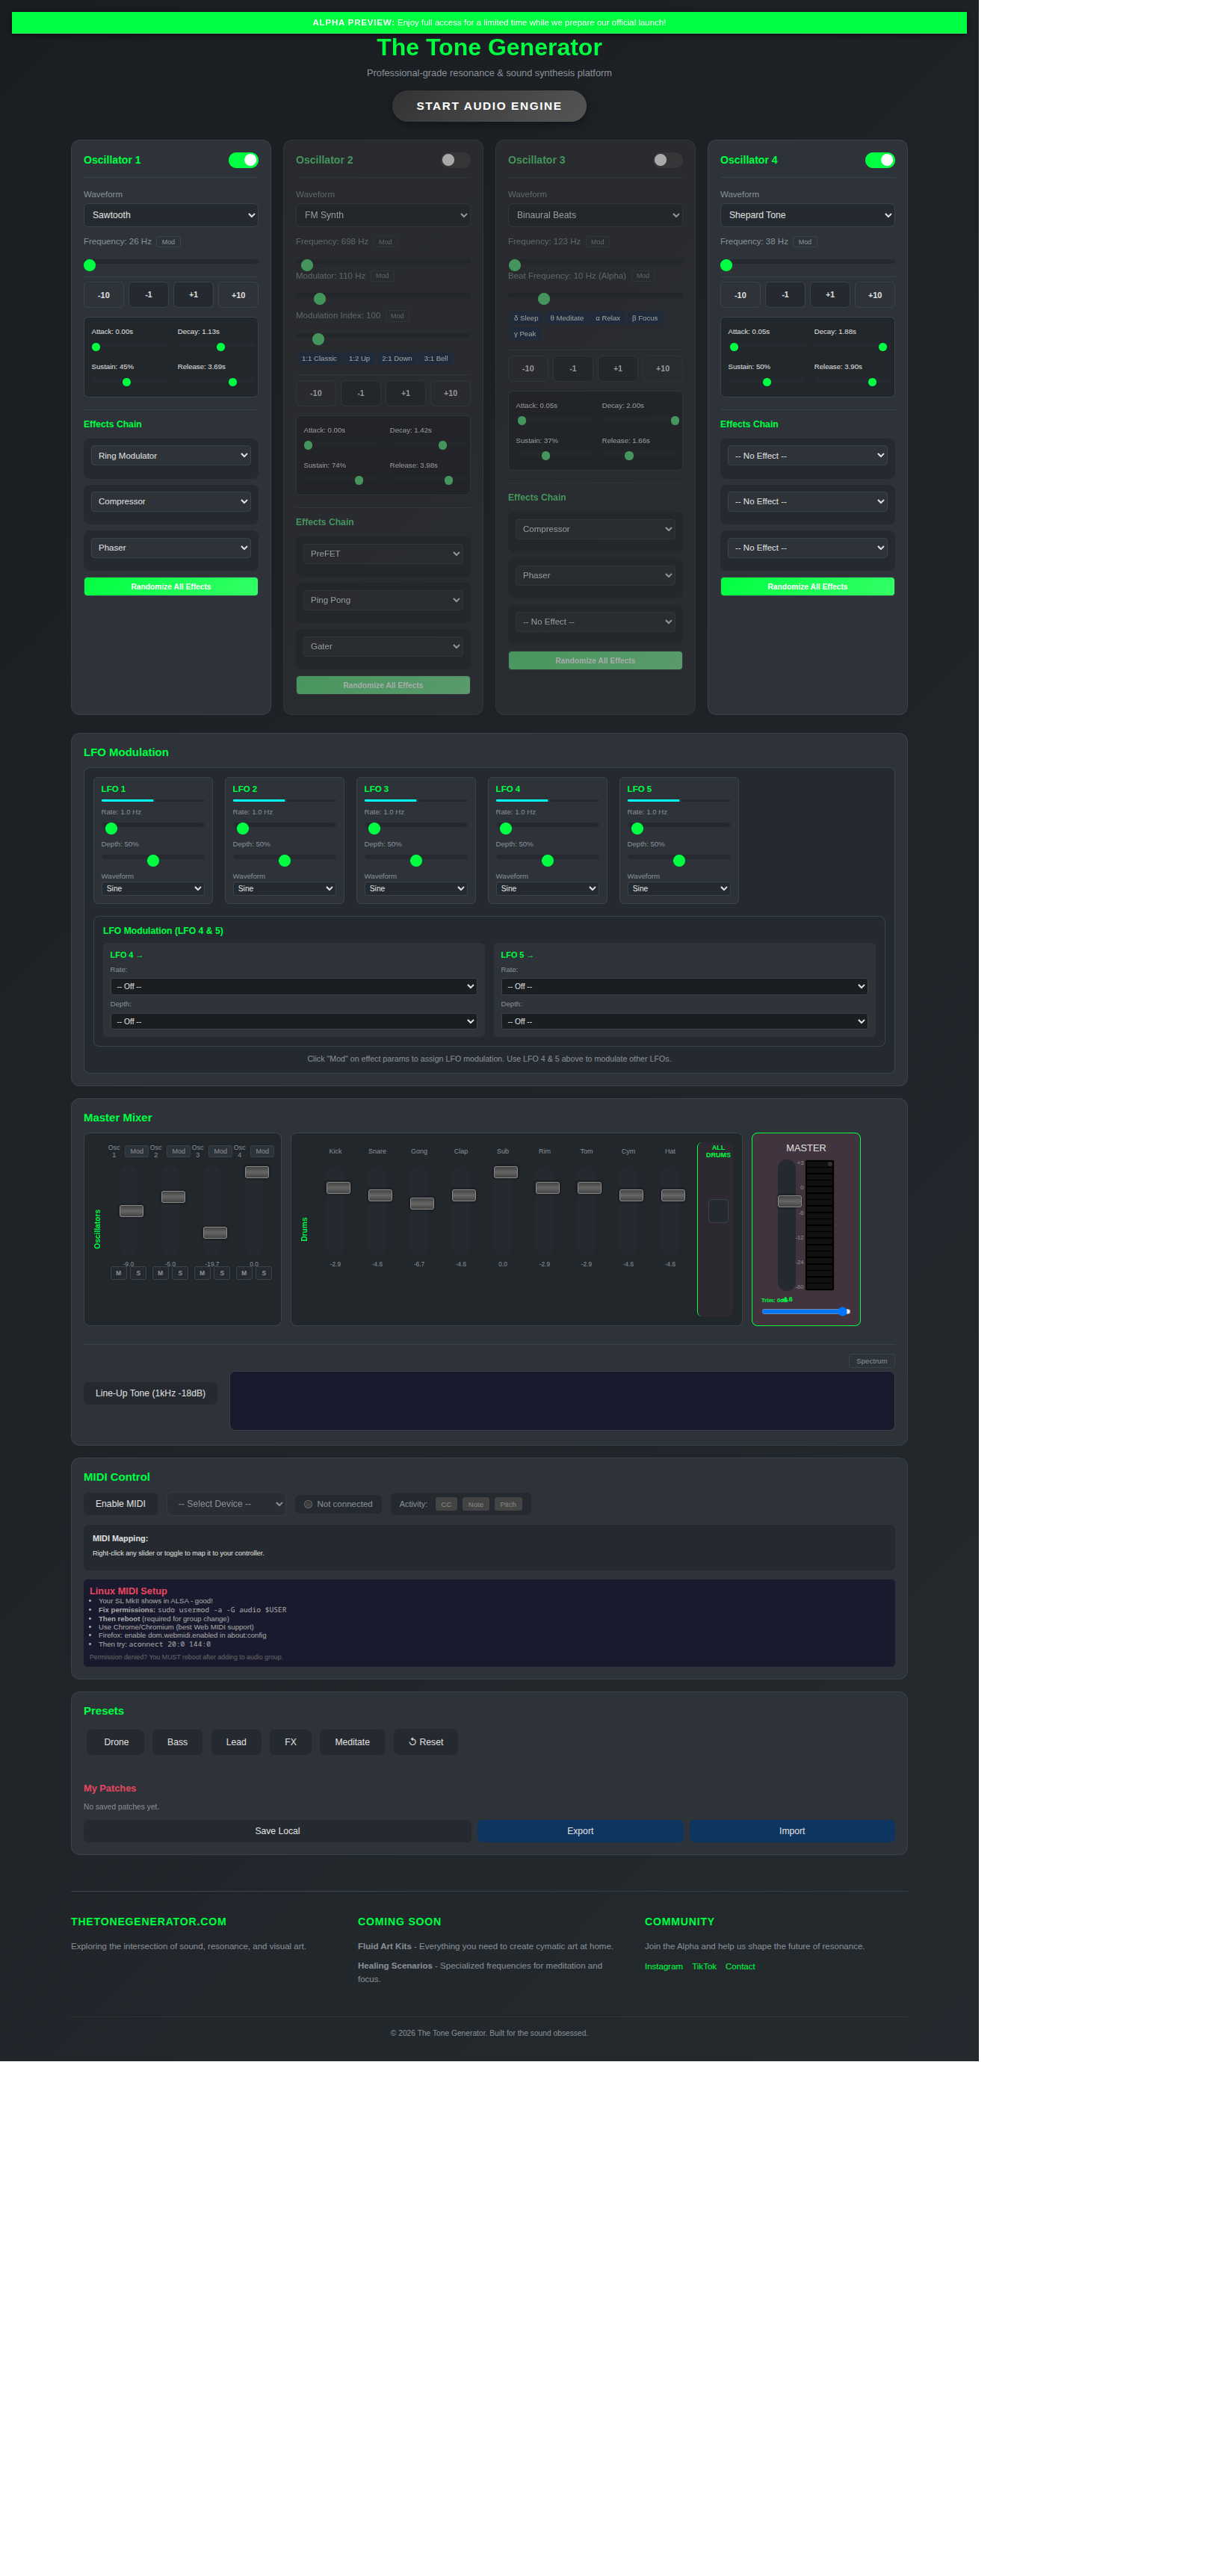Select the θ Meditate binaural preset
The height and width of the screenshot is (2576, 1209).
coord(566,318)
